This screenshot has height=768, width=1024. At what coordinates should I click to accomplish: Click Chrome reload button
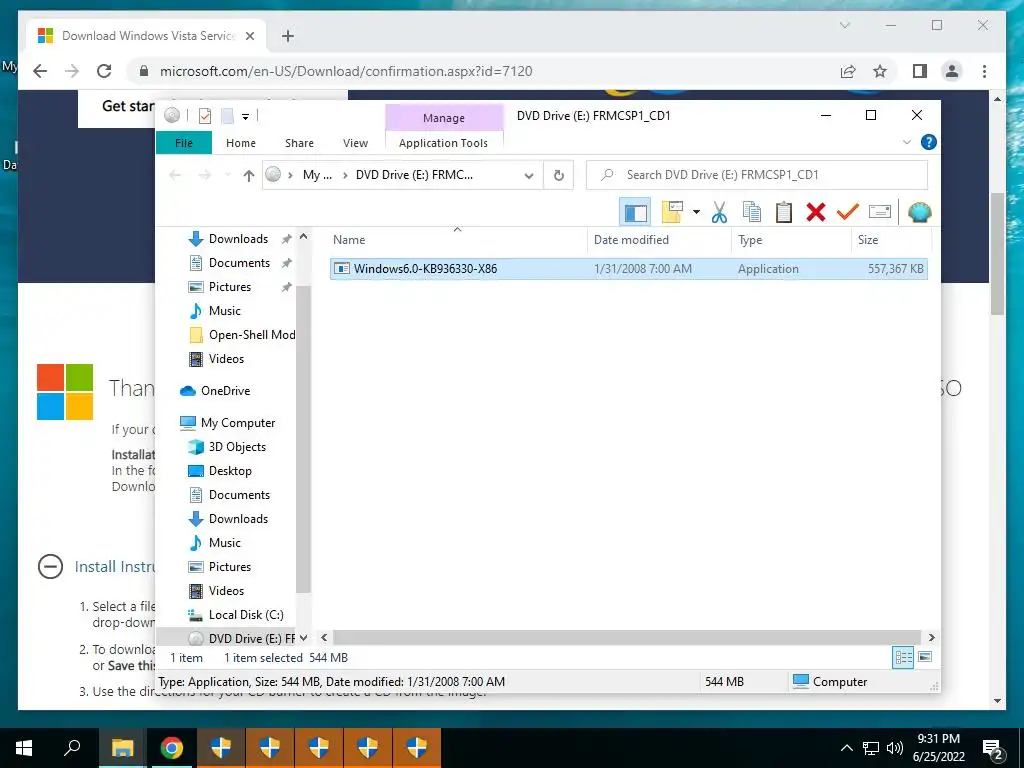tap(104, 71)
